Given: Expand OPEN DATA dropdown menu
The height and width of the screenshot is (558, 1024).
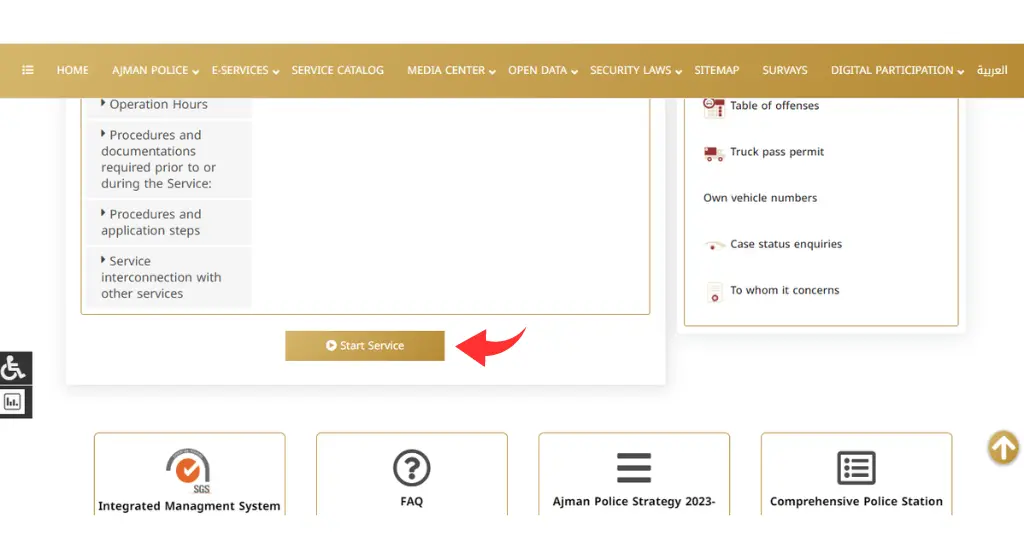Looking at the screenshot, I should pos(543,70).
